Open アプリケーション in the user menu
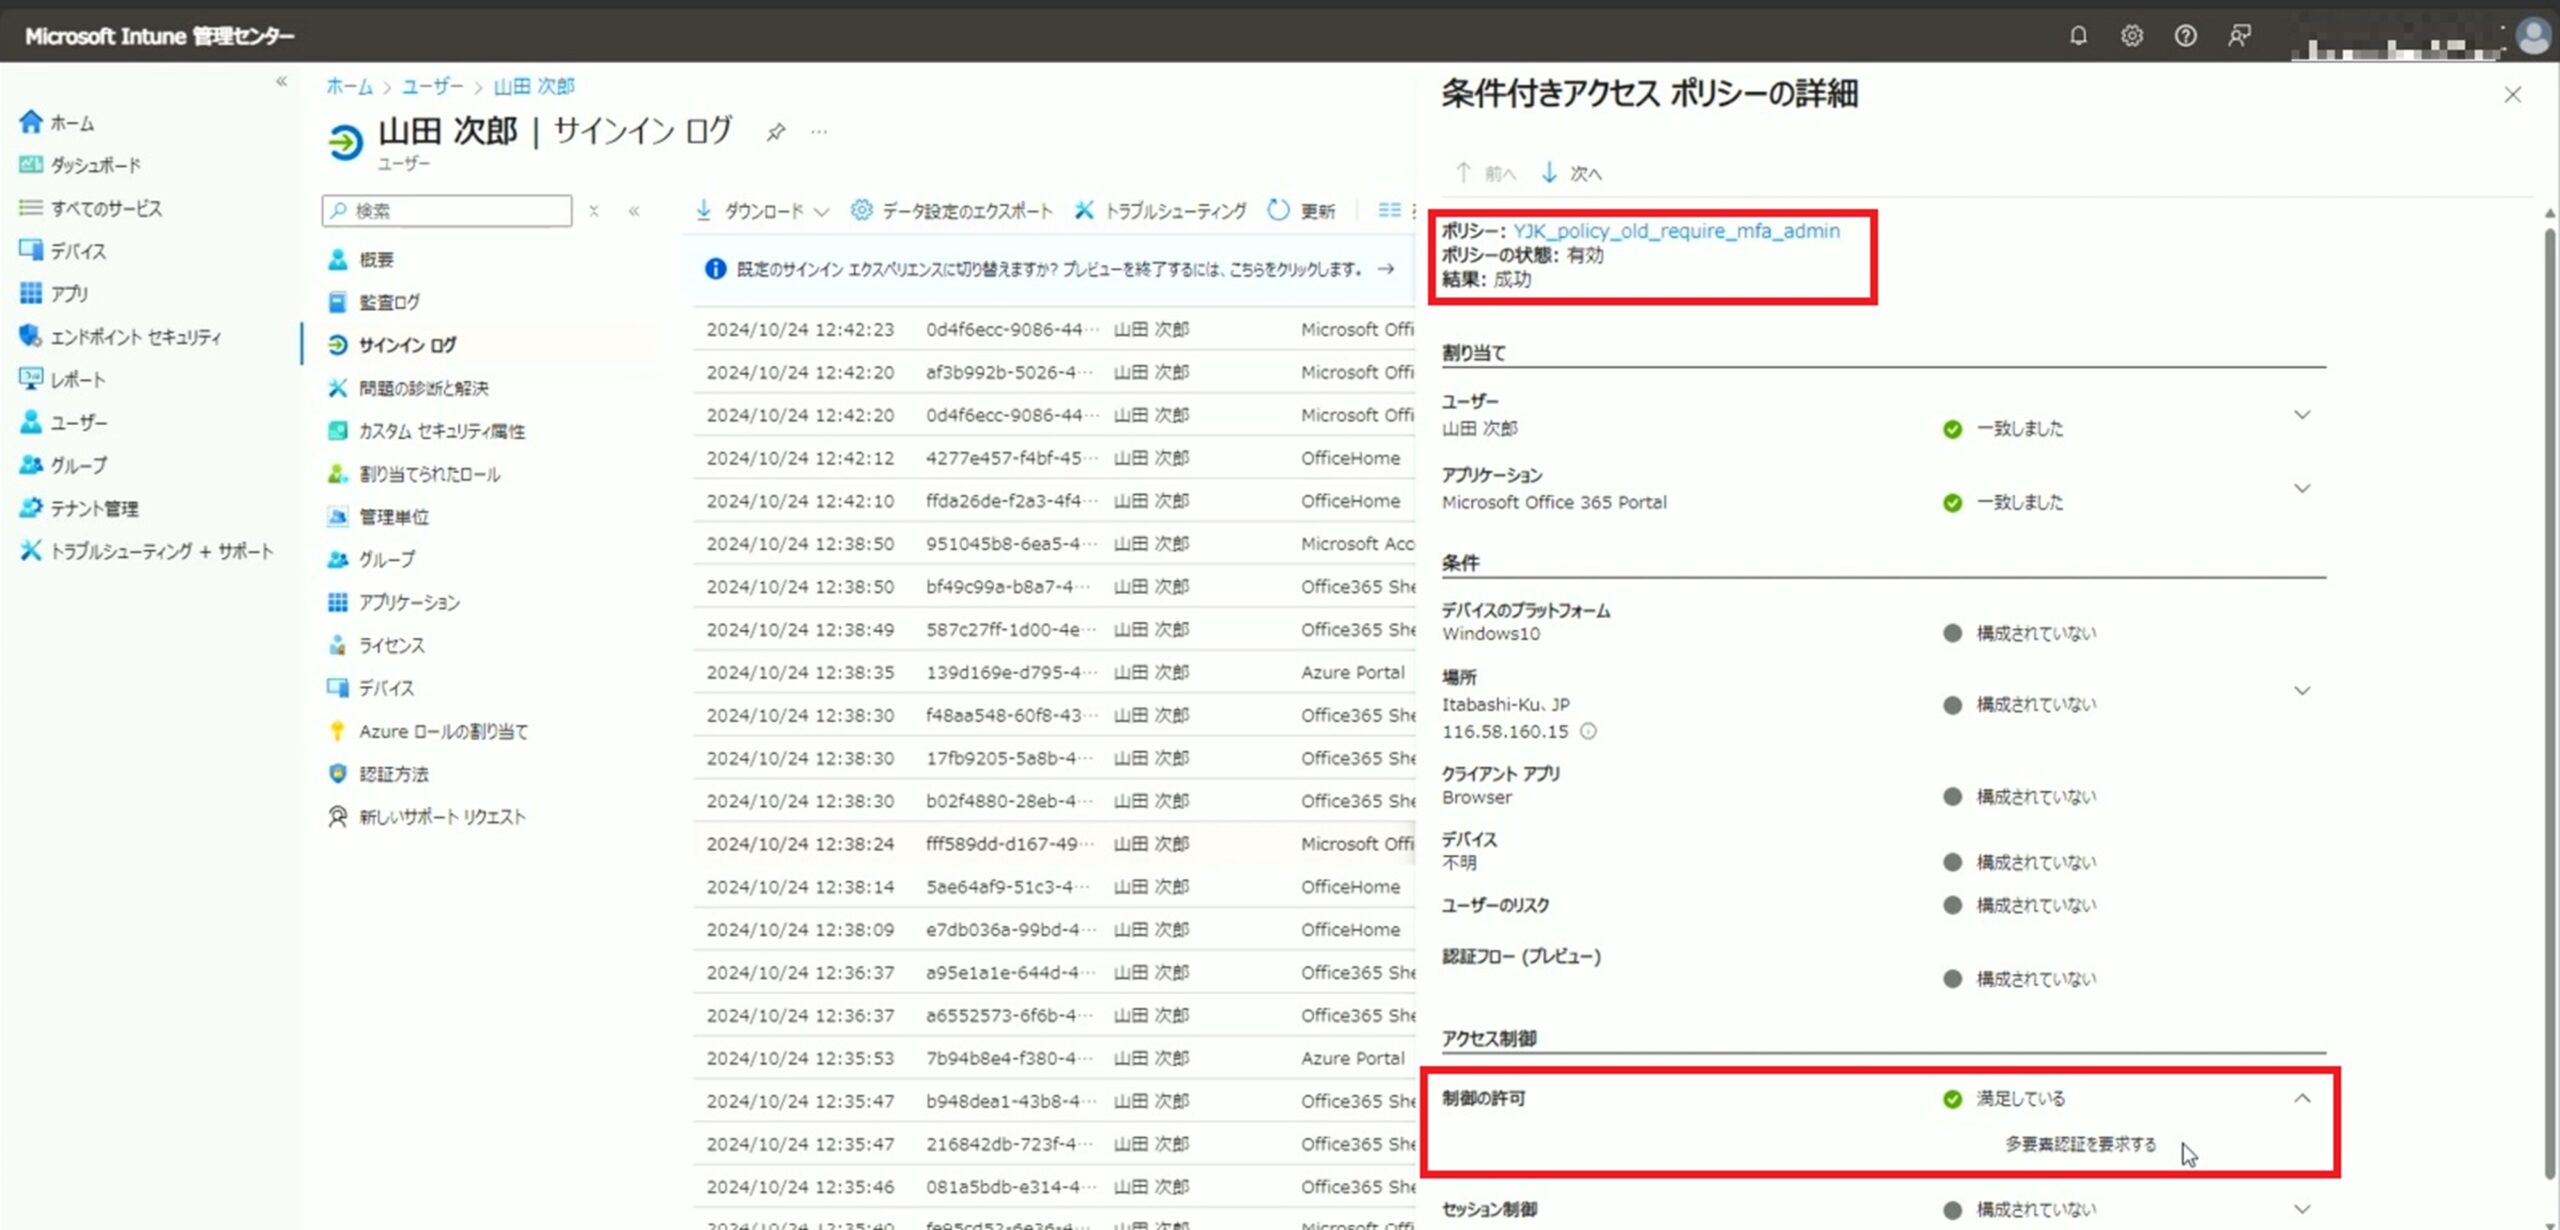 (394, 602)
